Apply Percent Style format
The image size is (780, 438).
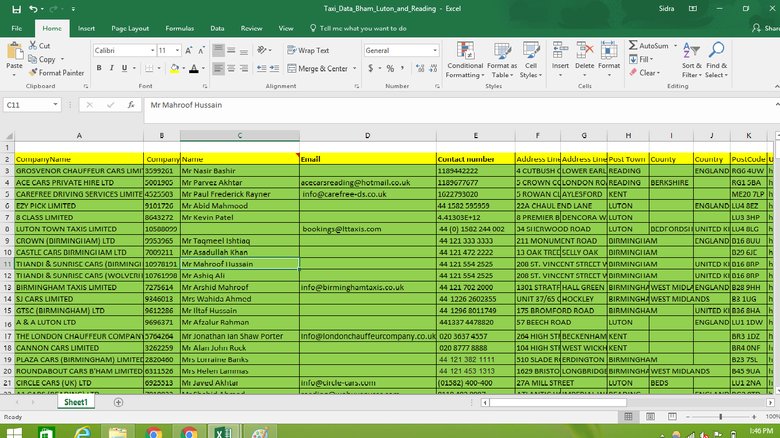390,68
